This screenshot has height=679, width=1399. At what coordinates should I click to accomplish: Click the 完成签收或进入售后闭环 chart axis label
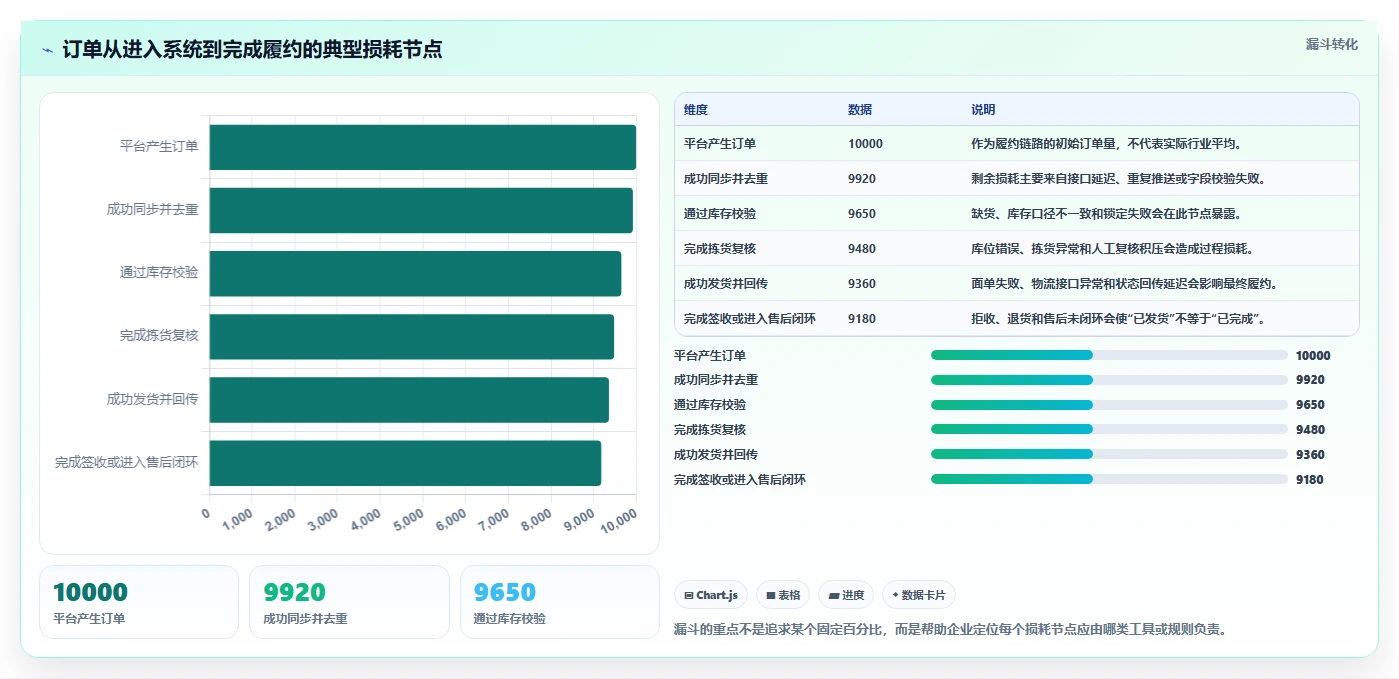coord(127,463)
